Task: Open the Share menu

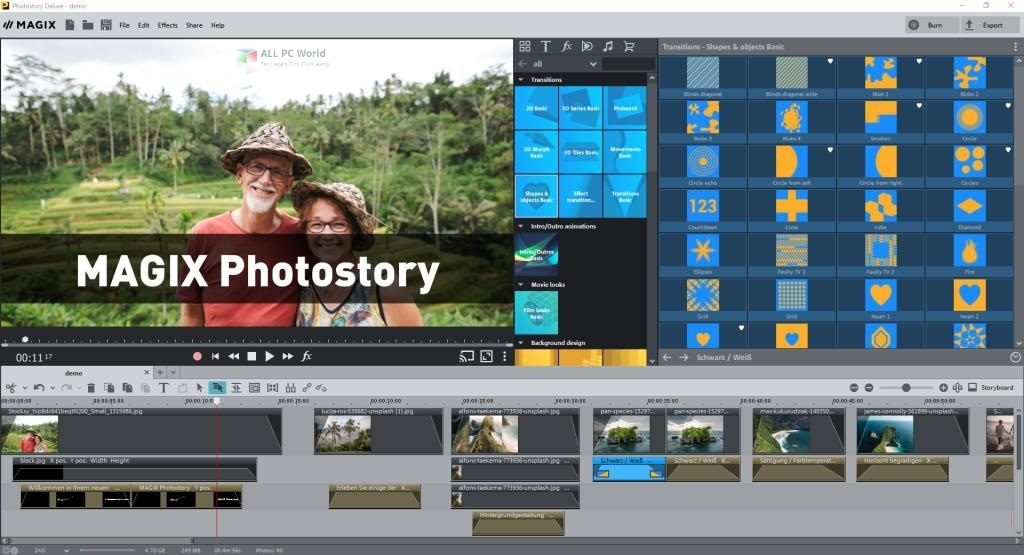Action: pos(194,25)
